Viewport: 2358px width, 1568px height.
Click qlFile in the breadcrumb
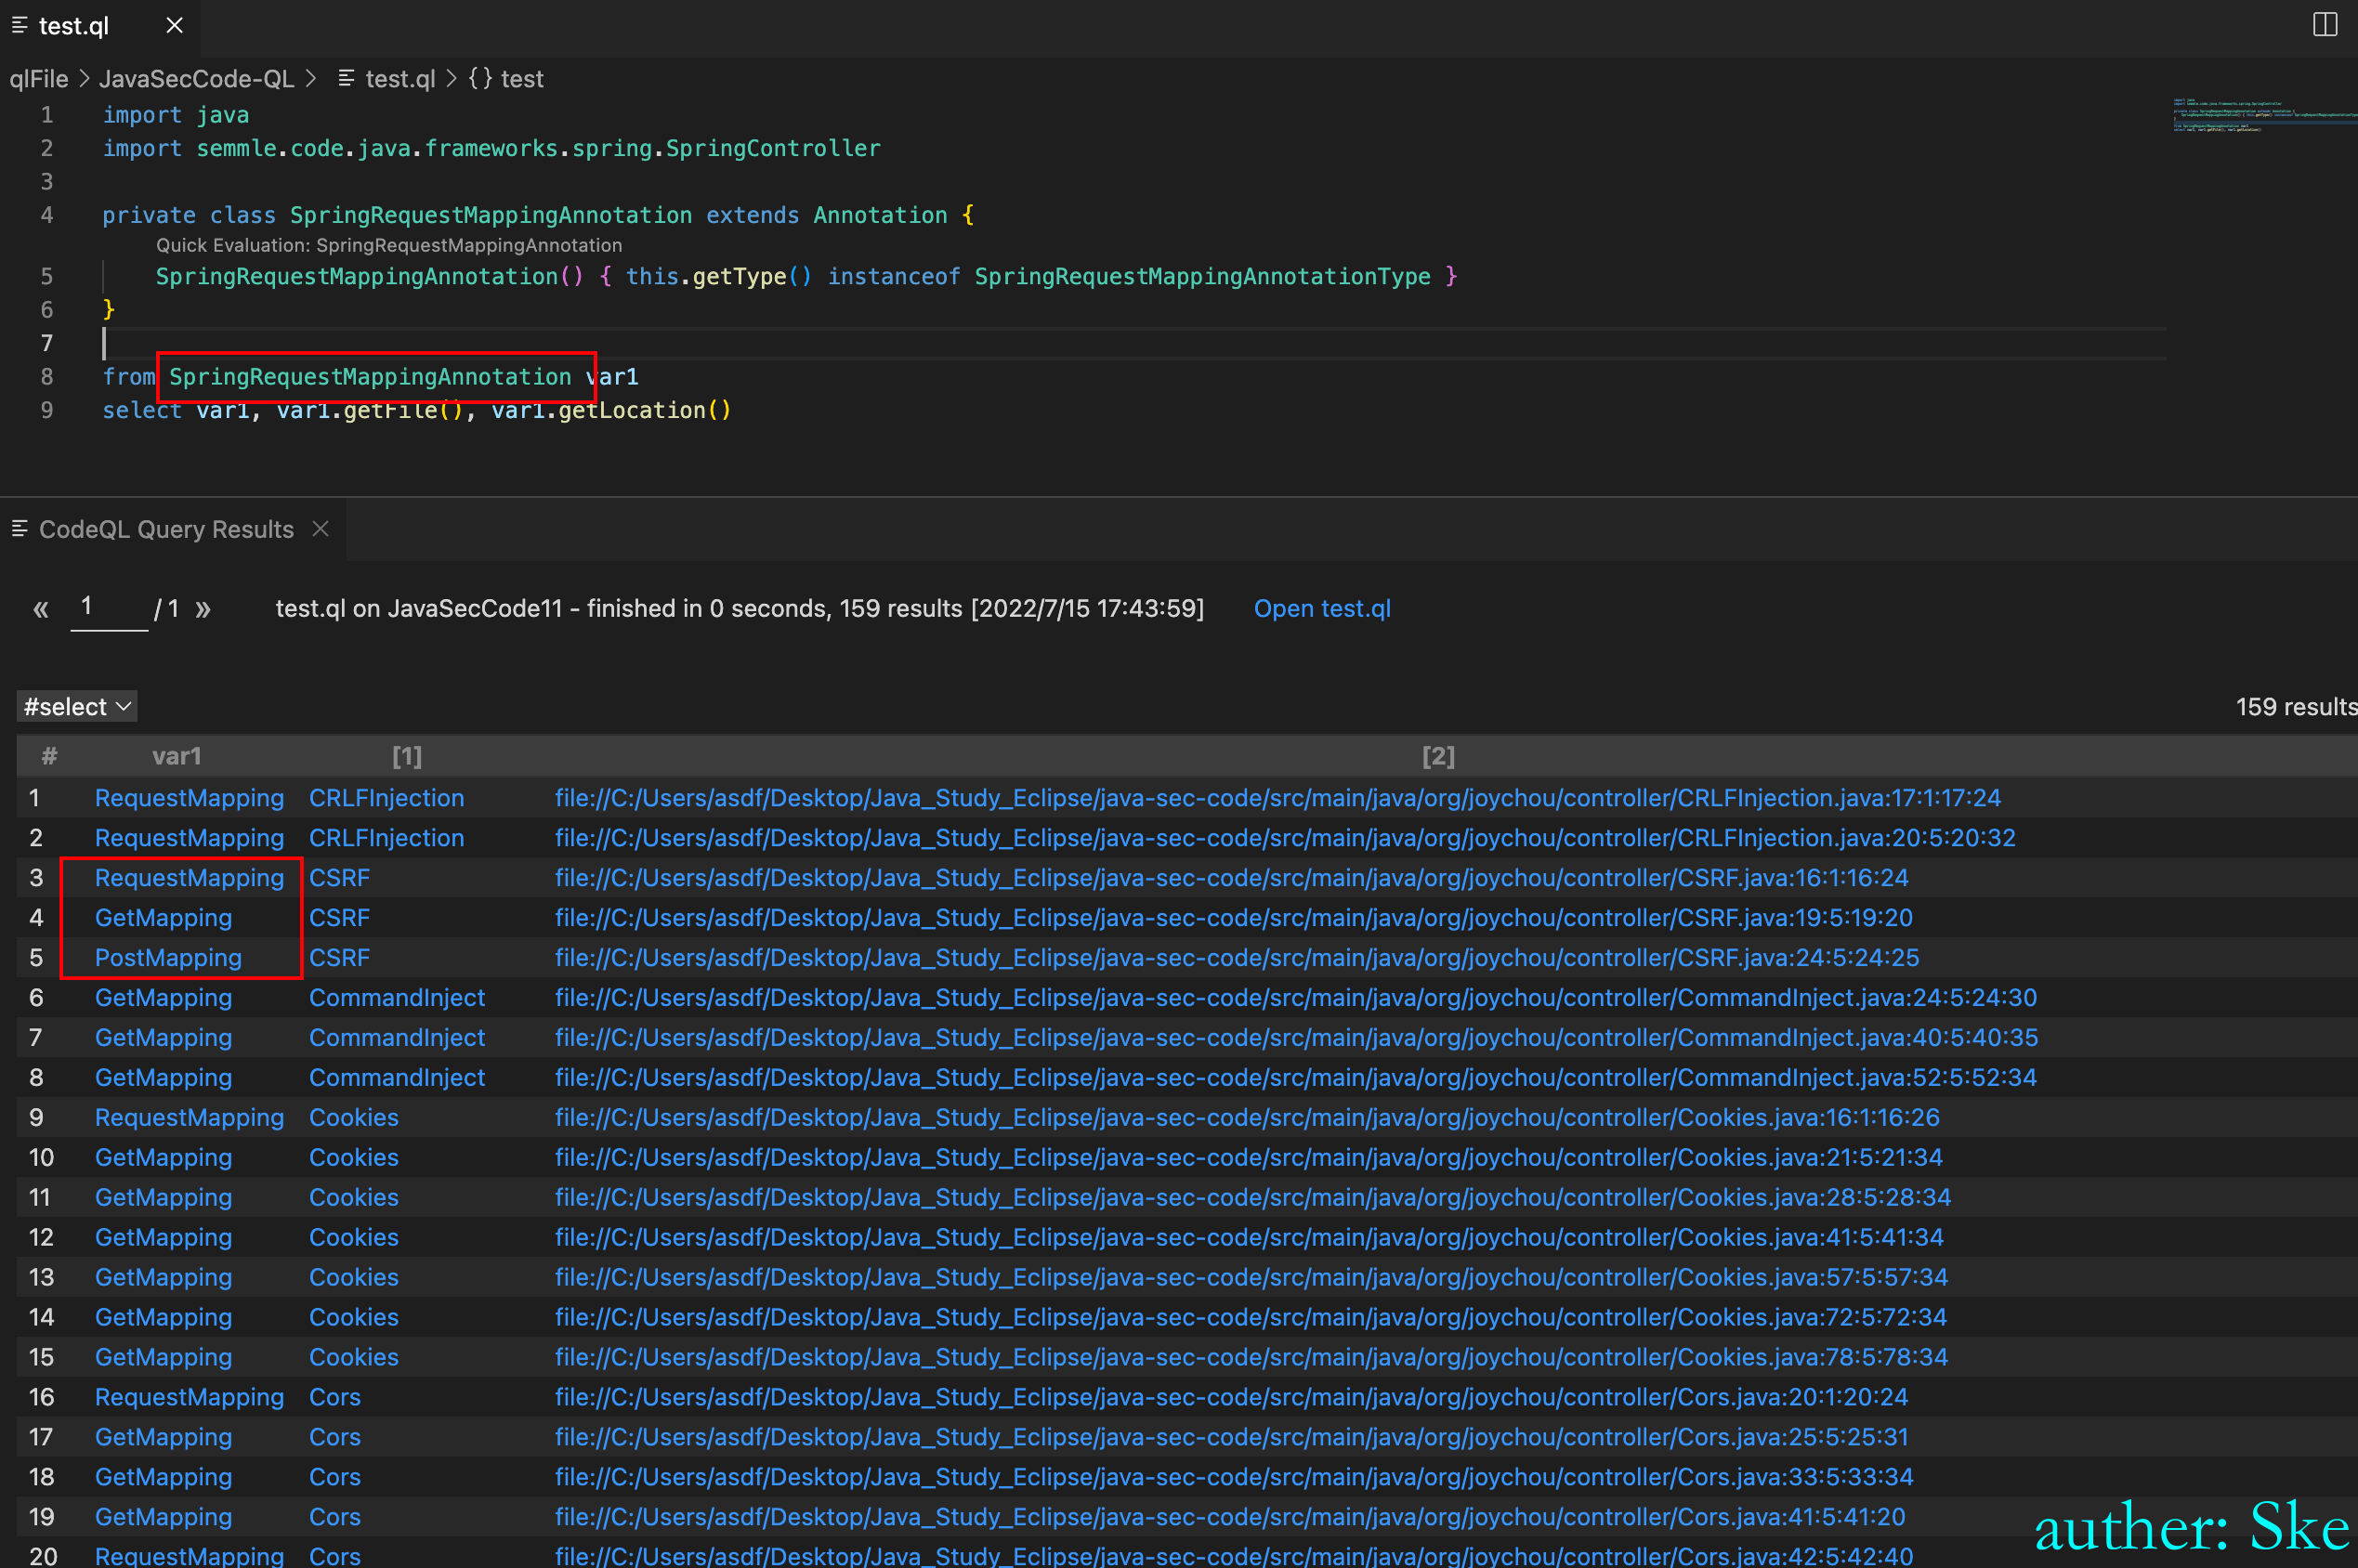click(39, 79)
